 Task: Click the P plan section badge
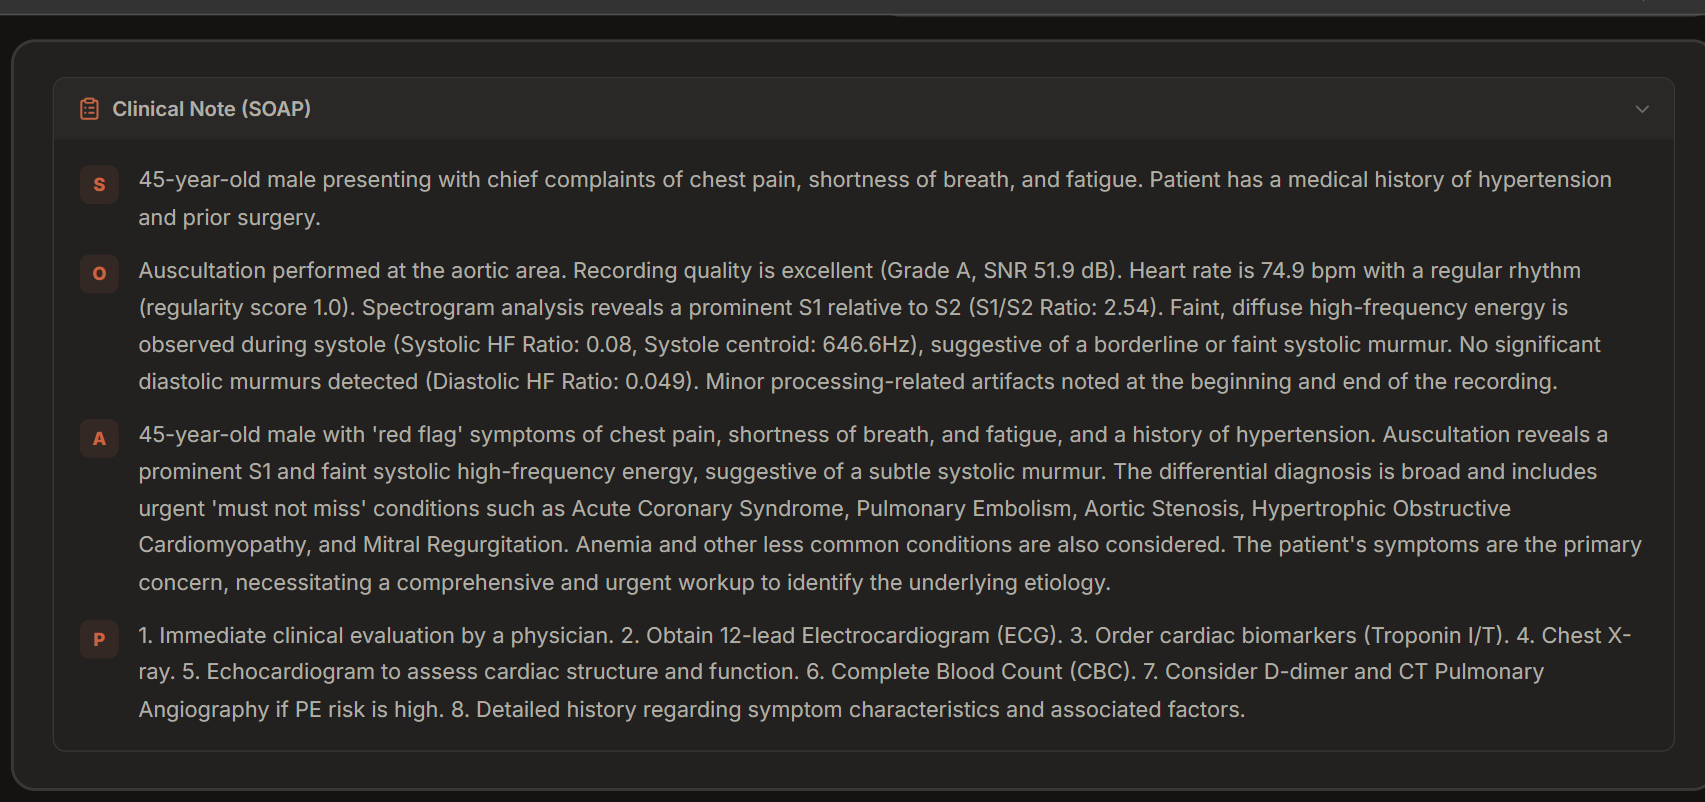99,639
